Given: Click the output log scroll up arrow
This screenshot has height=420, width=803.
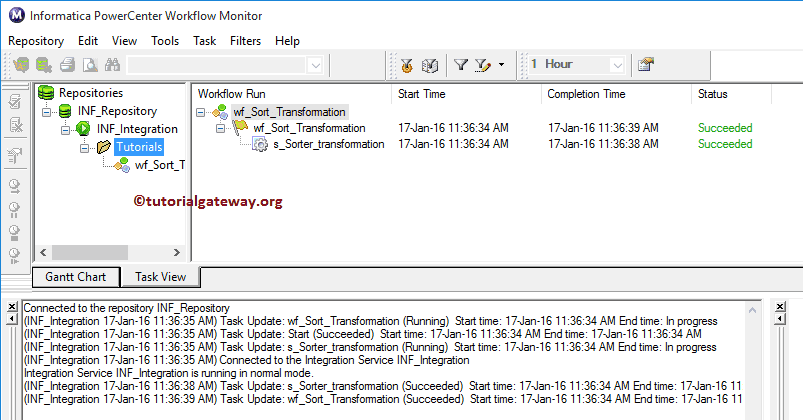Looking at the screenshot, I should [752, 310].
